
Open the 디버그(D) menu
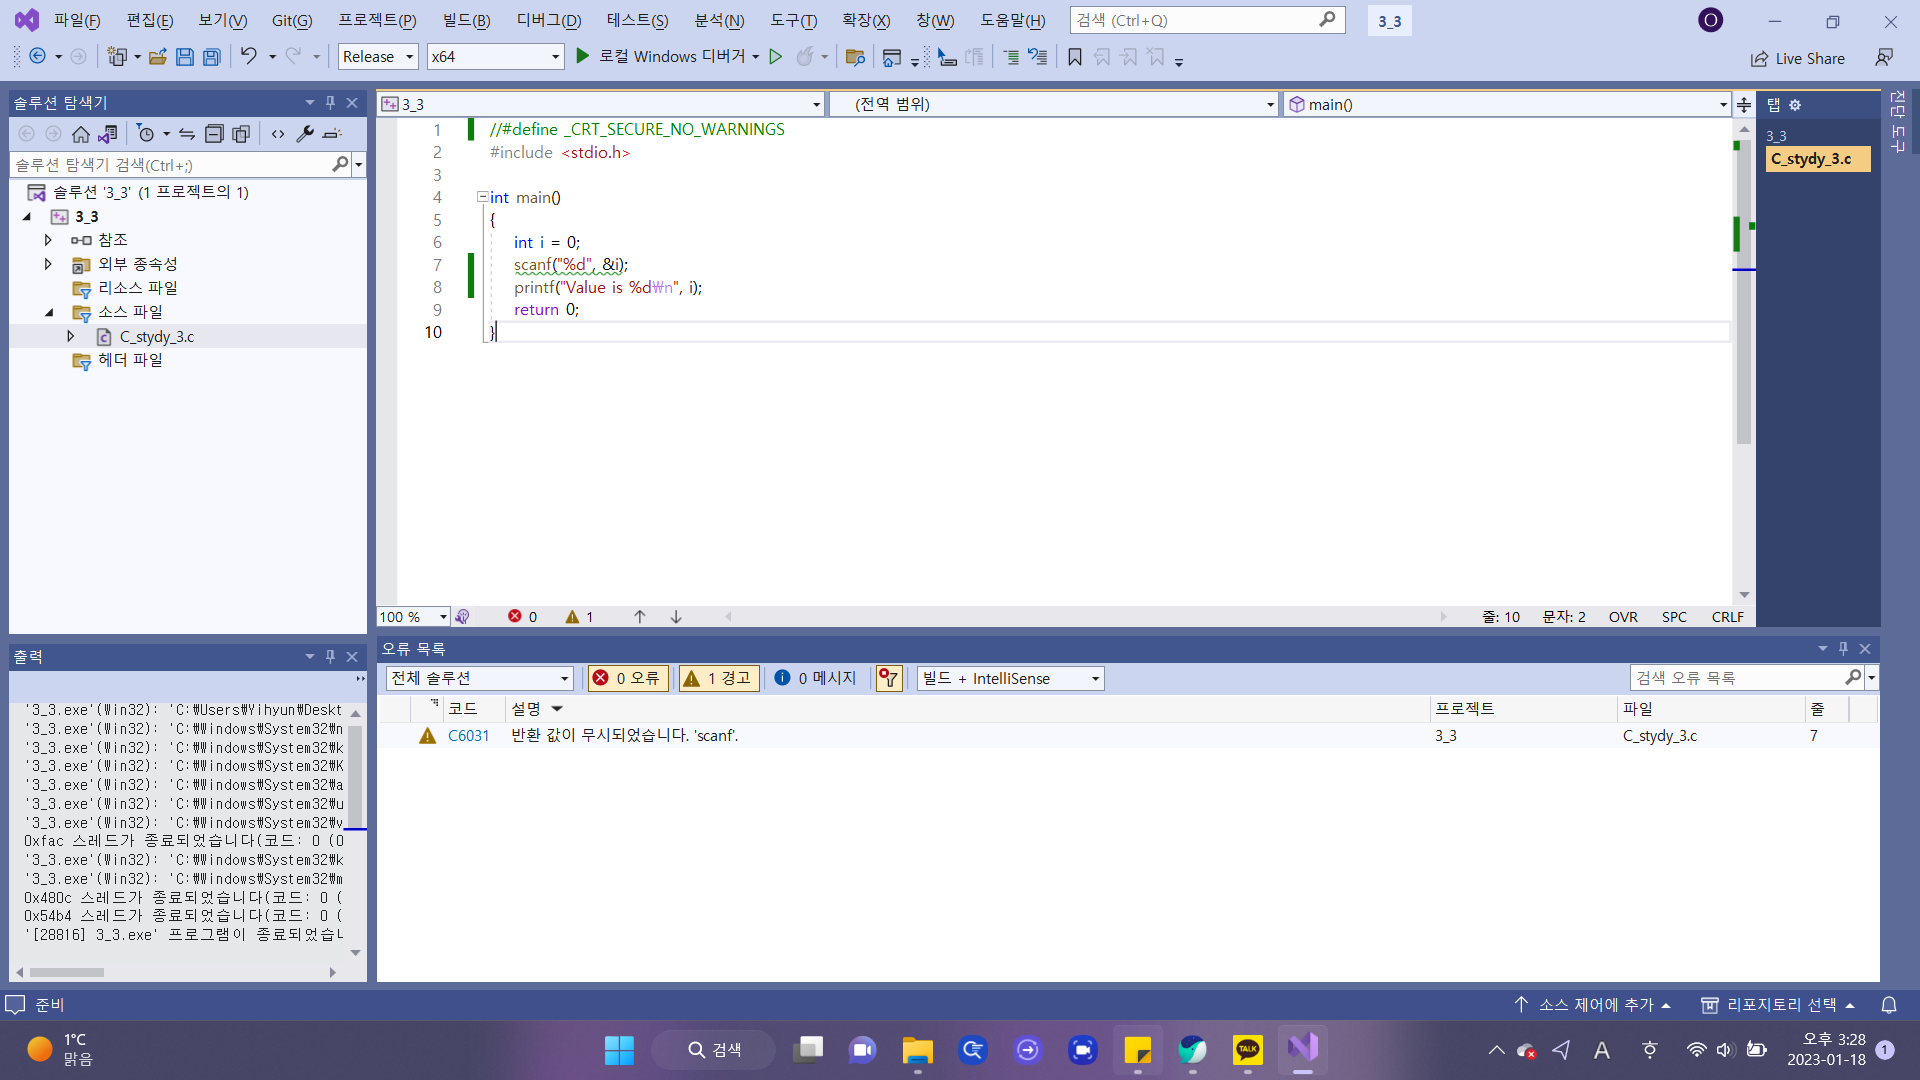(x=549, y=20)
